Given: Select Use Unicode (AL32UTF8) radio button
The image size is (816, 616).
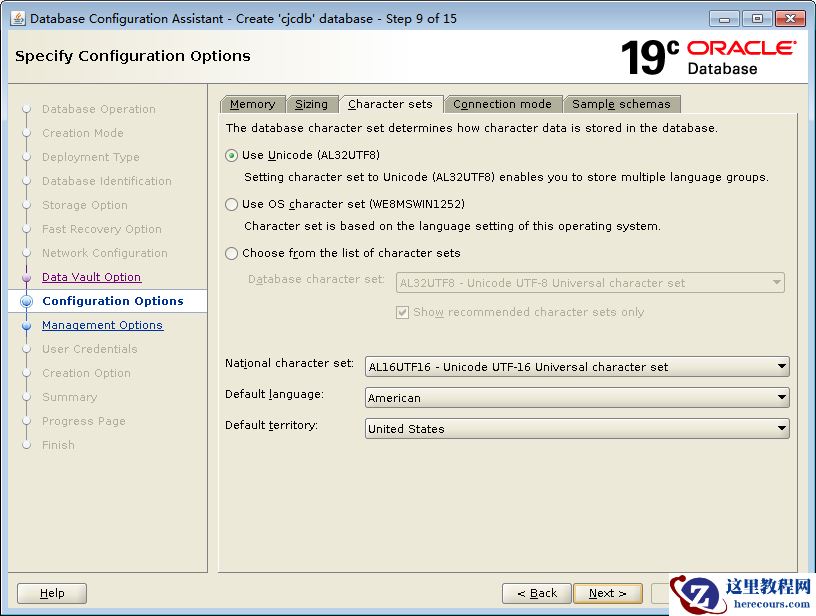Looking at the screenshot, I should click(232, 156).
